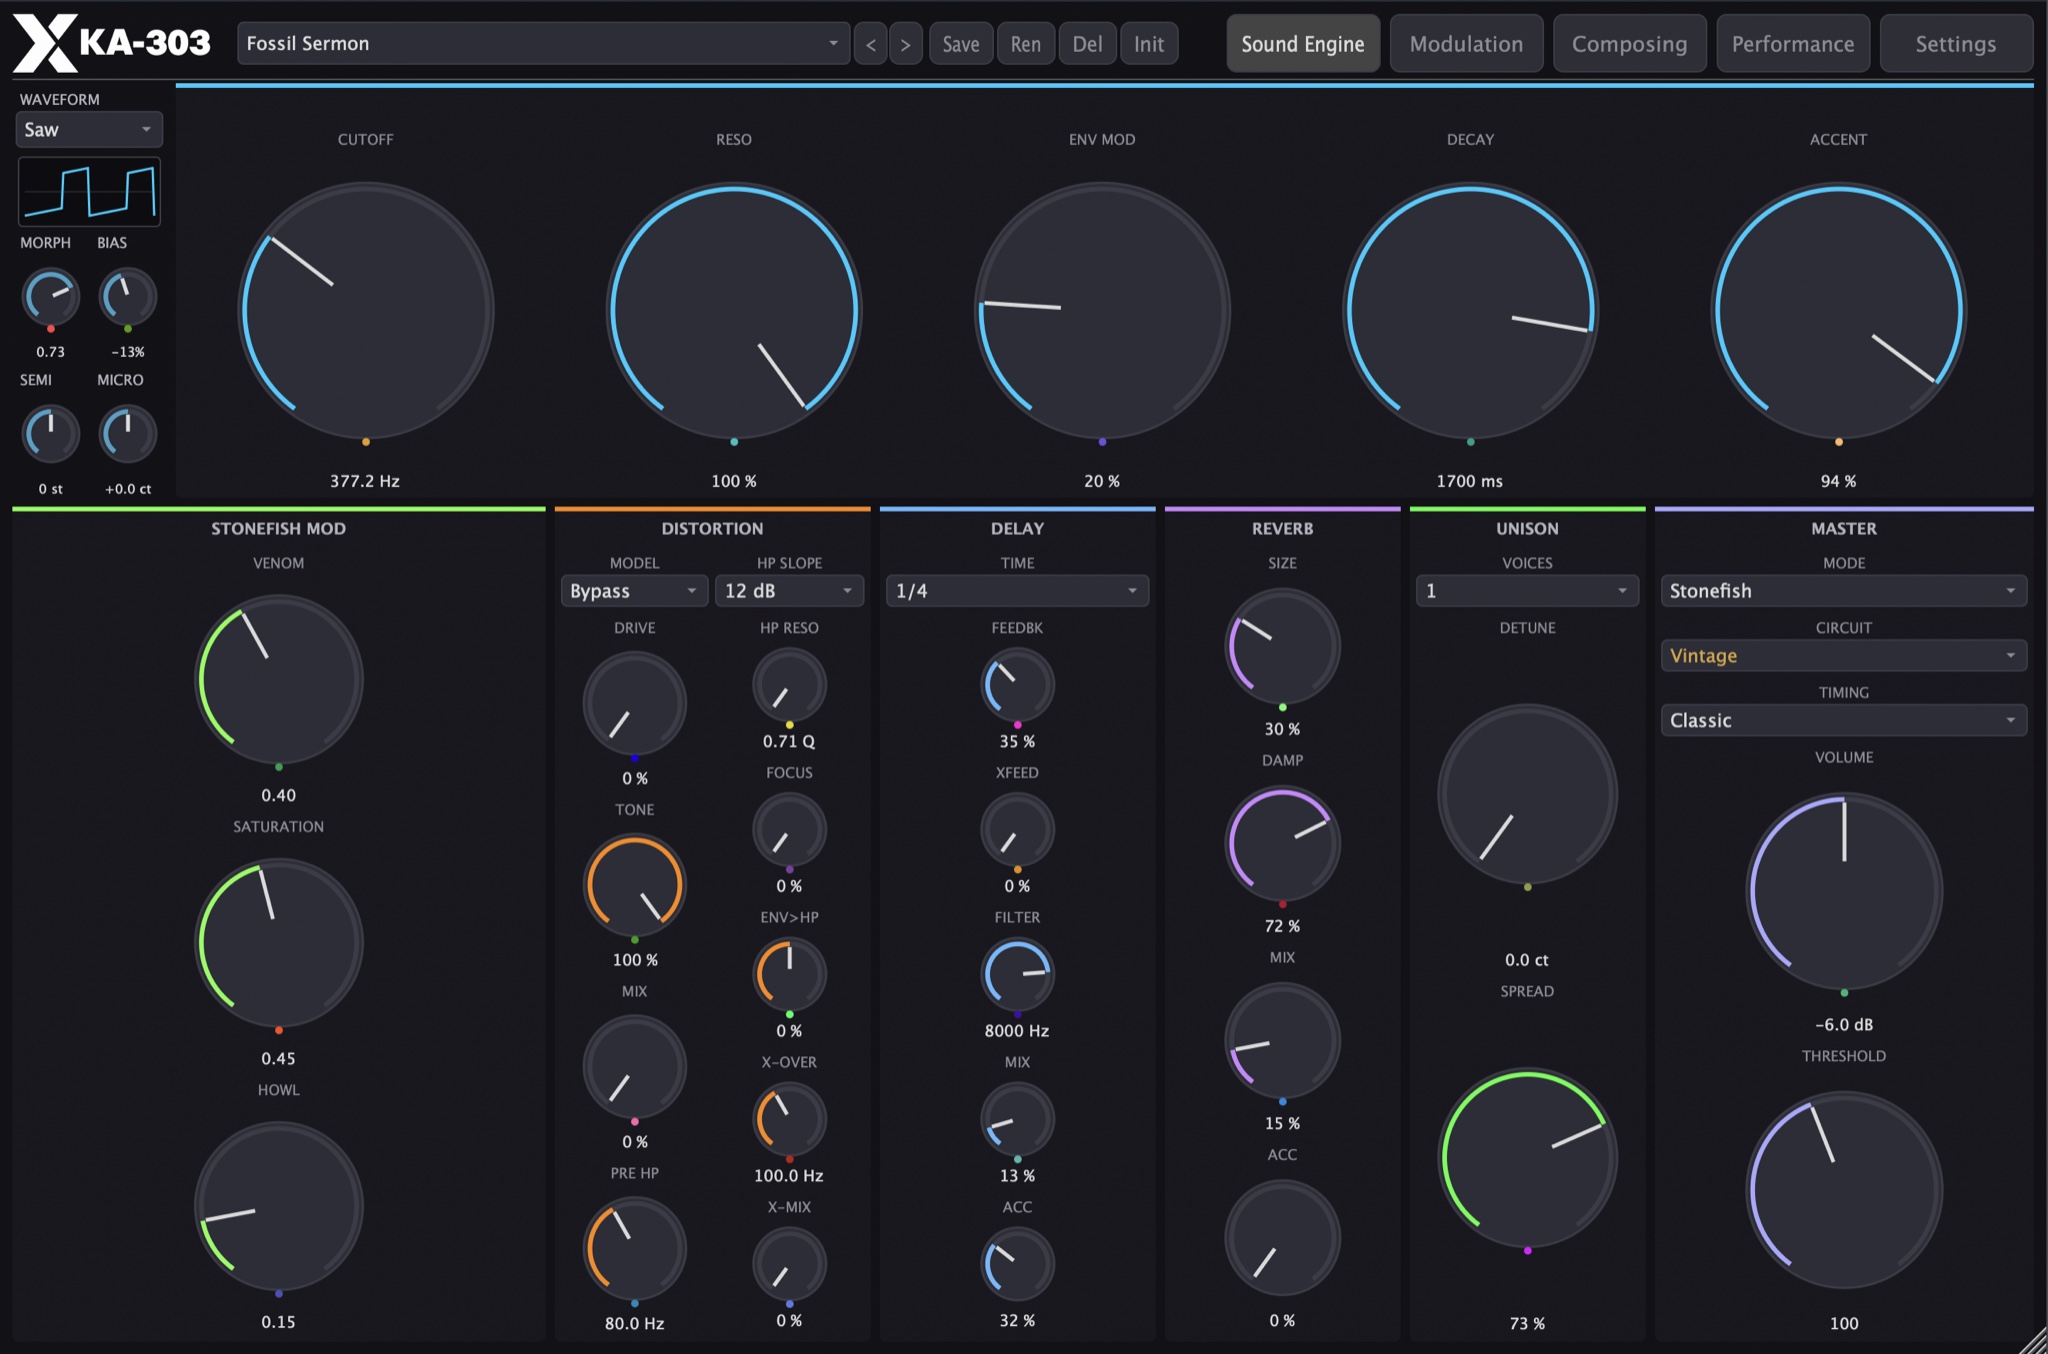The image size is (2048, 1354).
Task: Click the Init button
Action: tap(1149, 44)
